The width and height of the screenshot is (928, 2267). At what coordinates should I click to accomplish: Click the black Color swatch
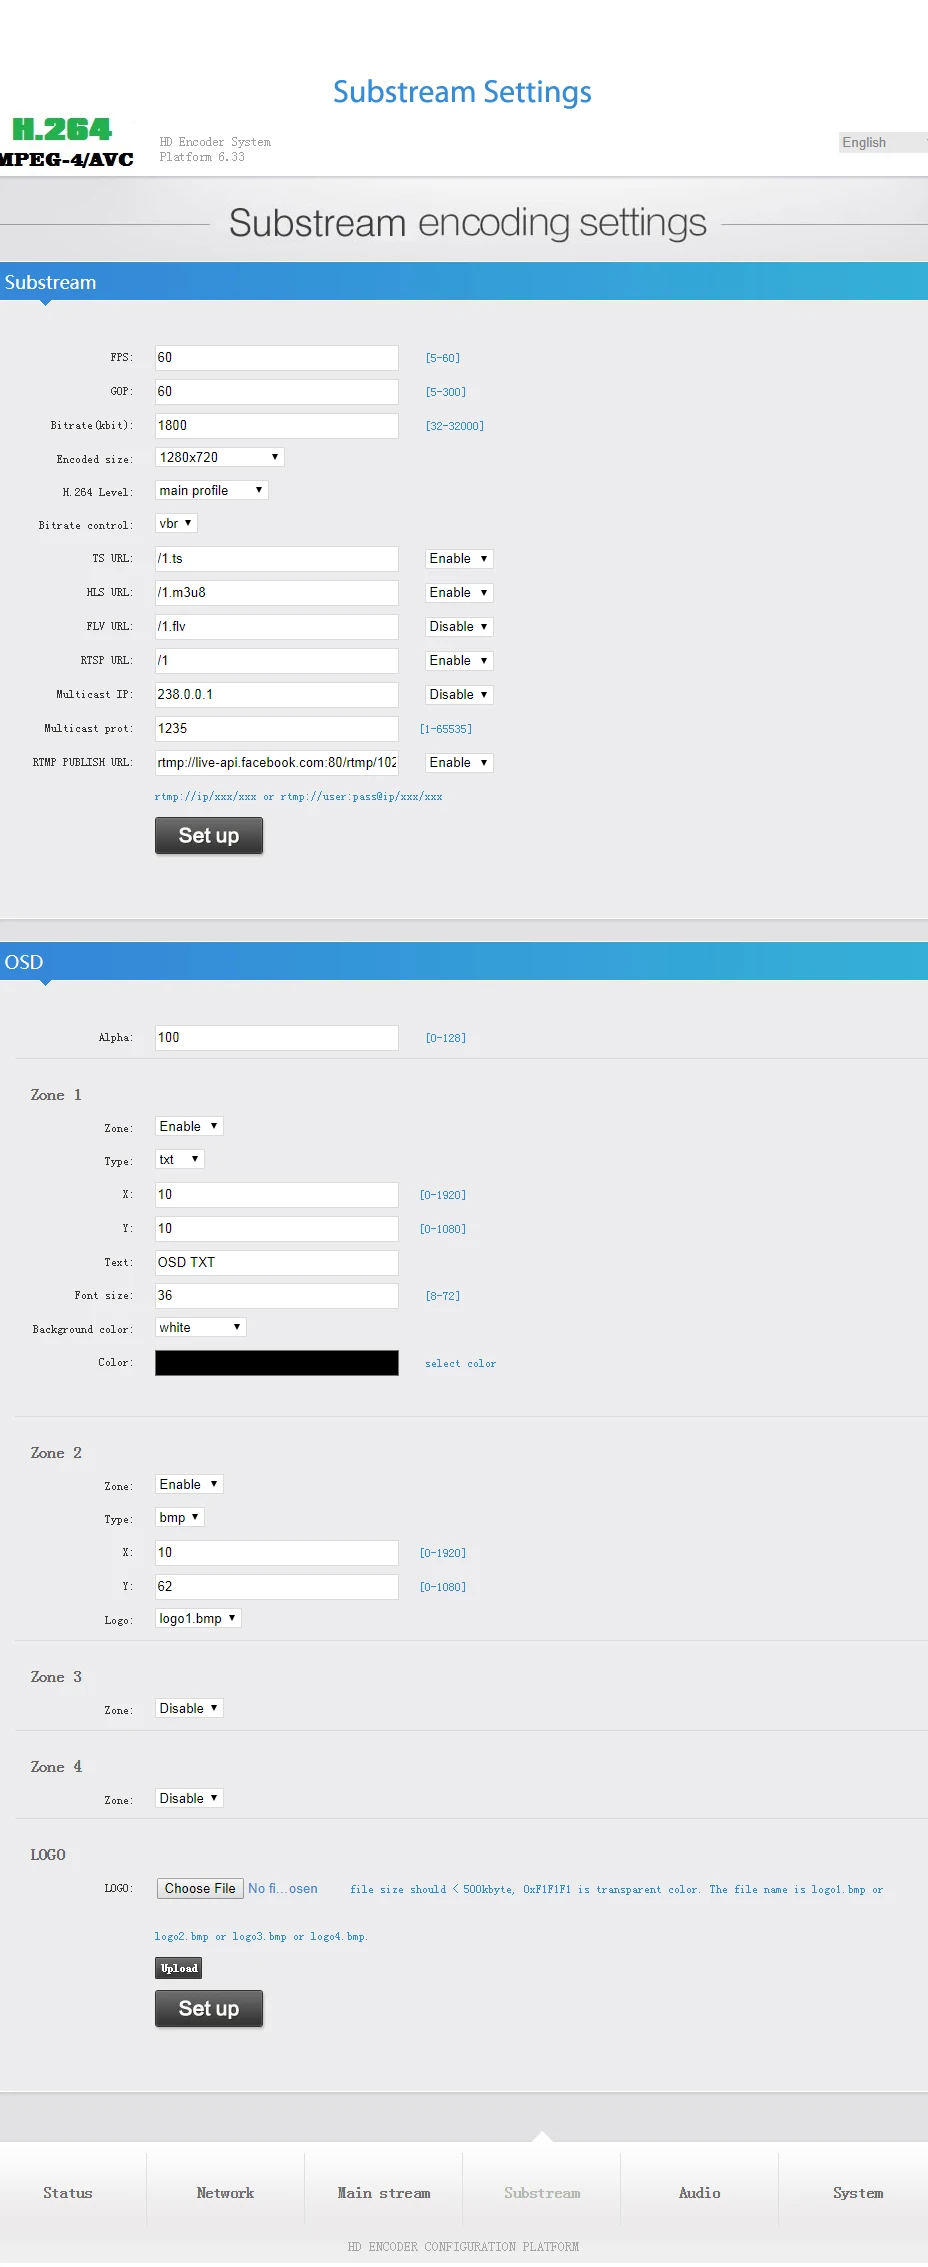point(277,1363)
